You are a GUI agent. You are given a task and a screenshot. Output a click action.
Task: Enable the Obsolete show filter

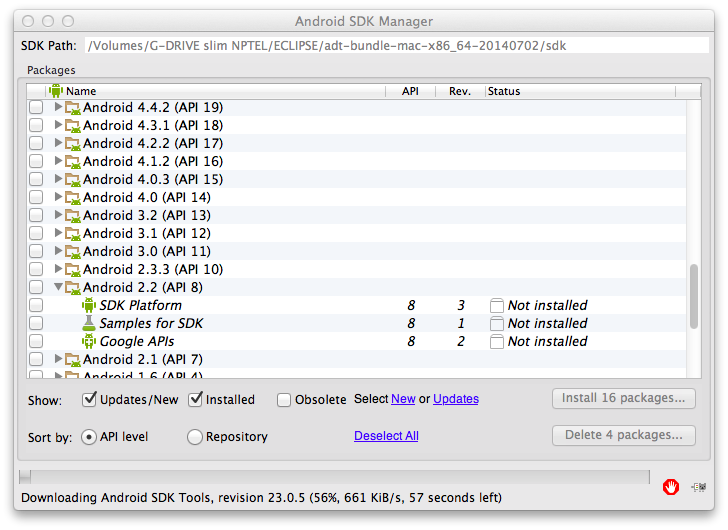tap(284, 400)
